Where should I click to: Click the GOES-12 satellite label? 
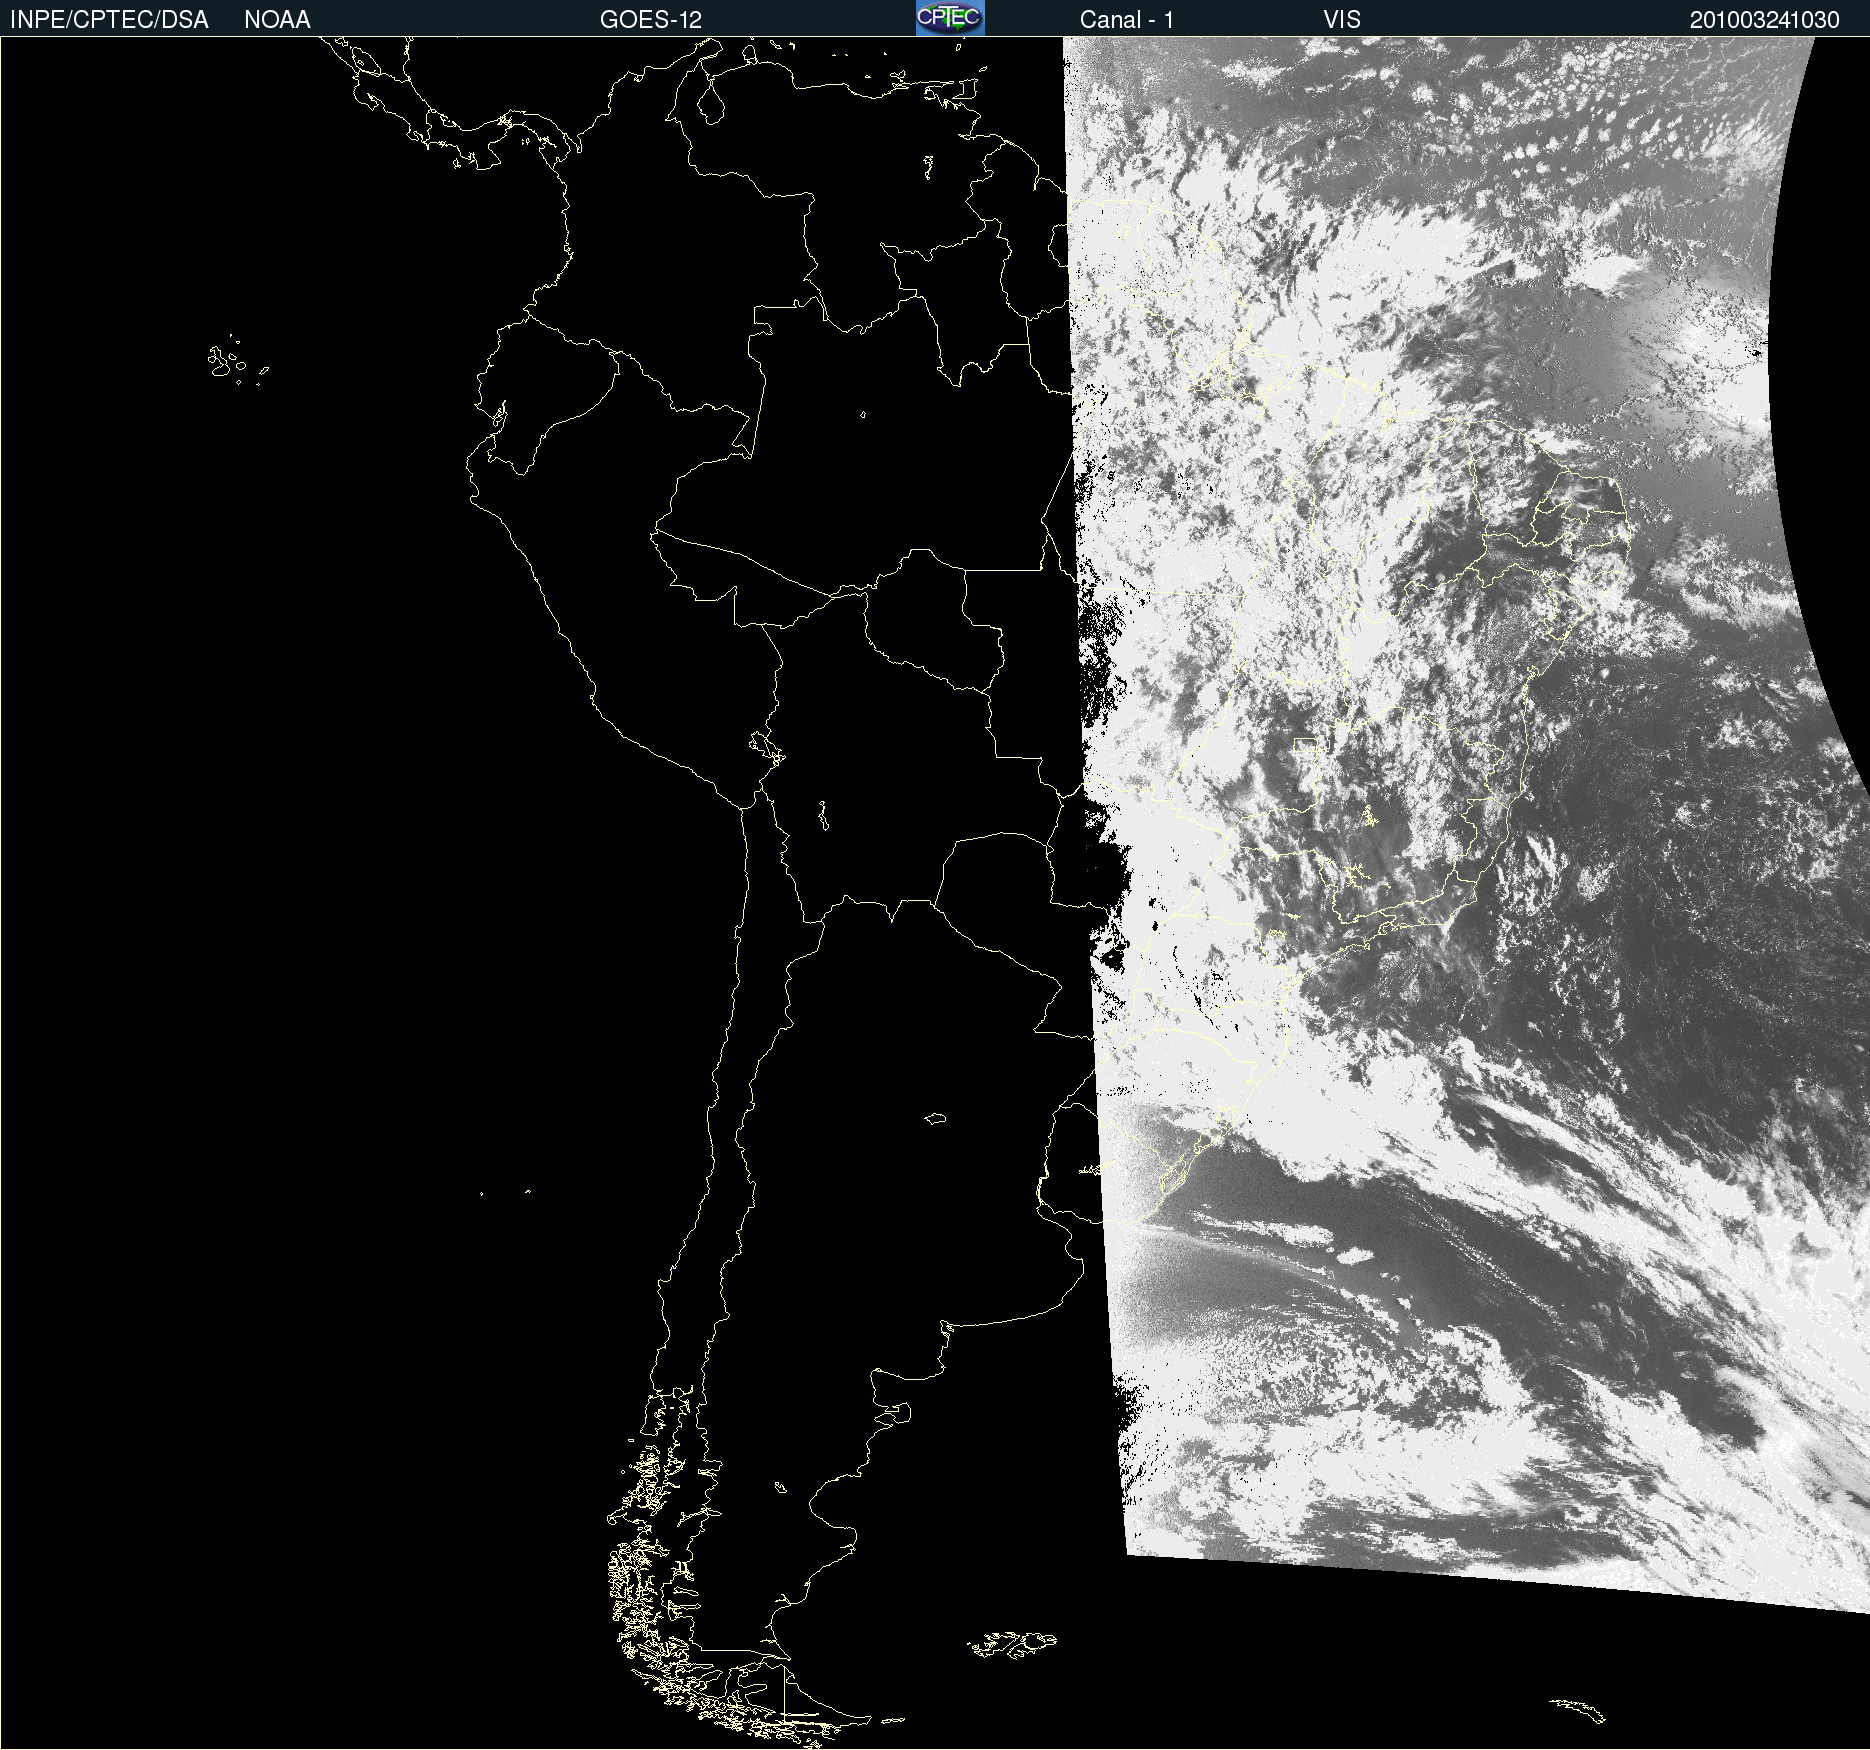(x=651, y=20)
